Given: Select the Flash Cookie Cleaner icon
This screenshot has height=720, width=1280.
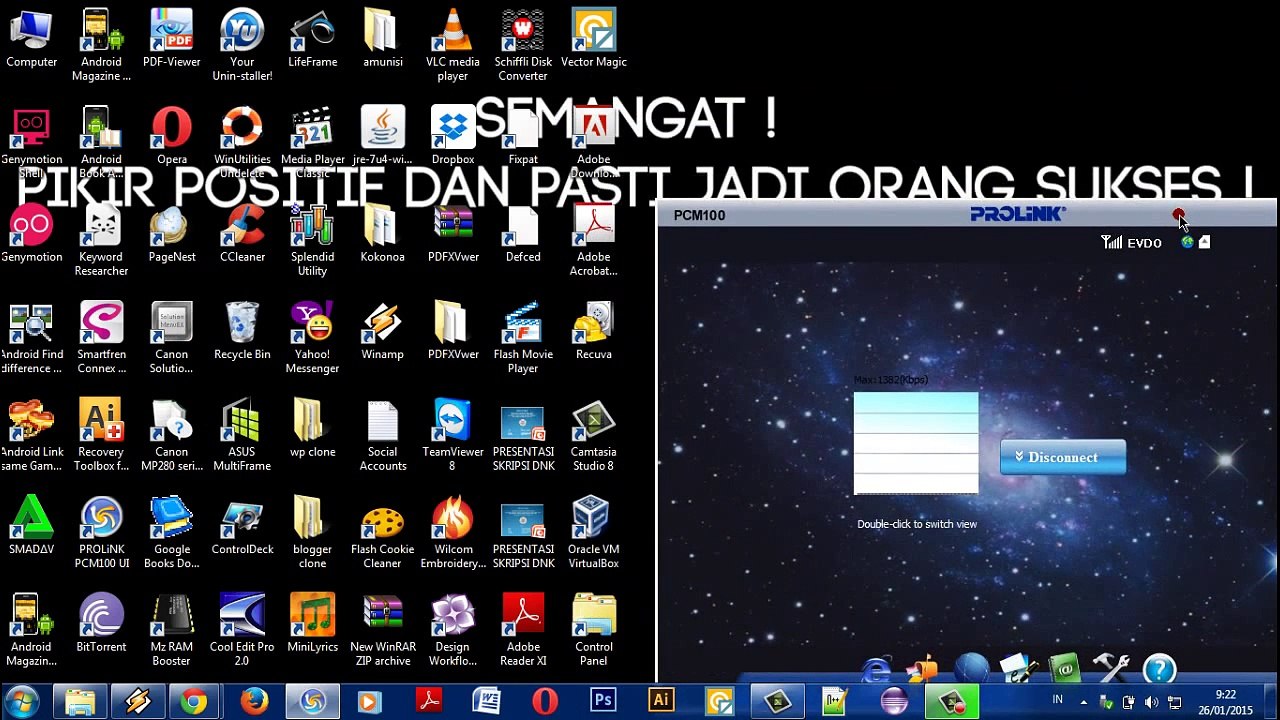Looking at the screenshot, I should click(x=382, y=534).
